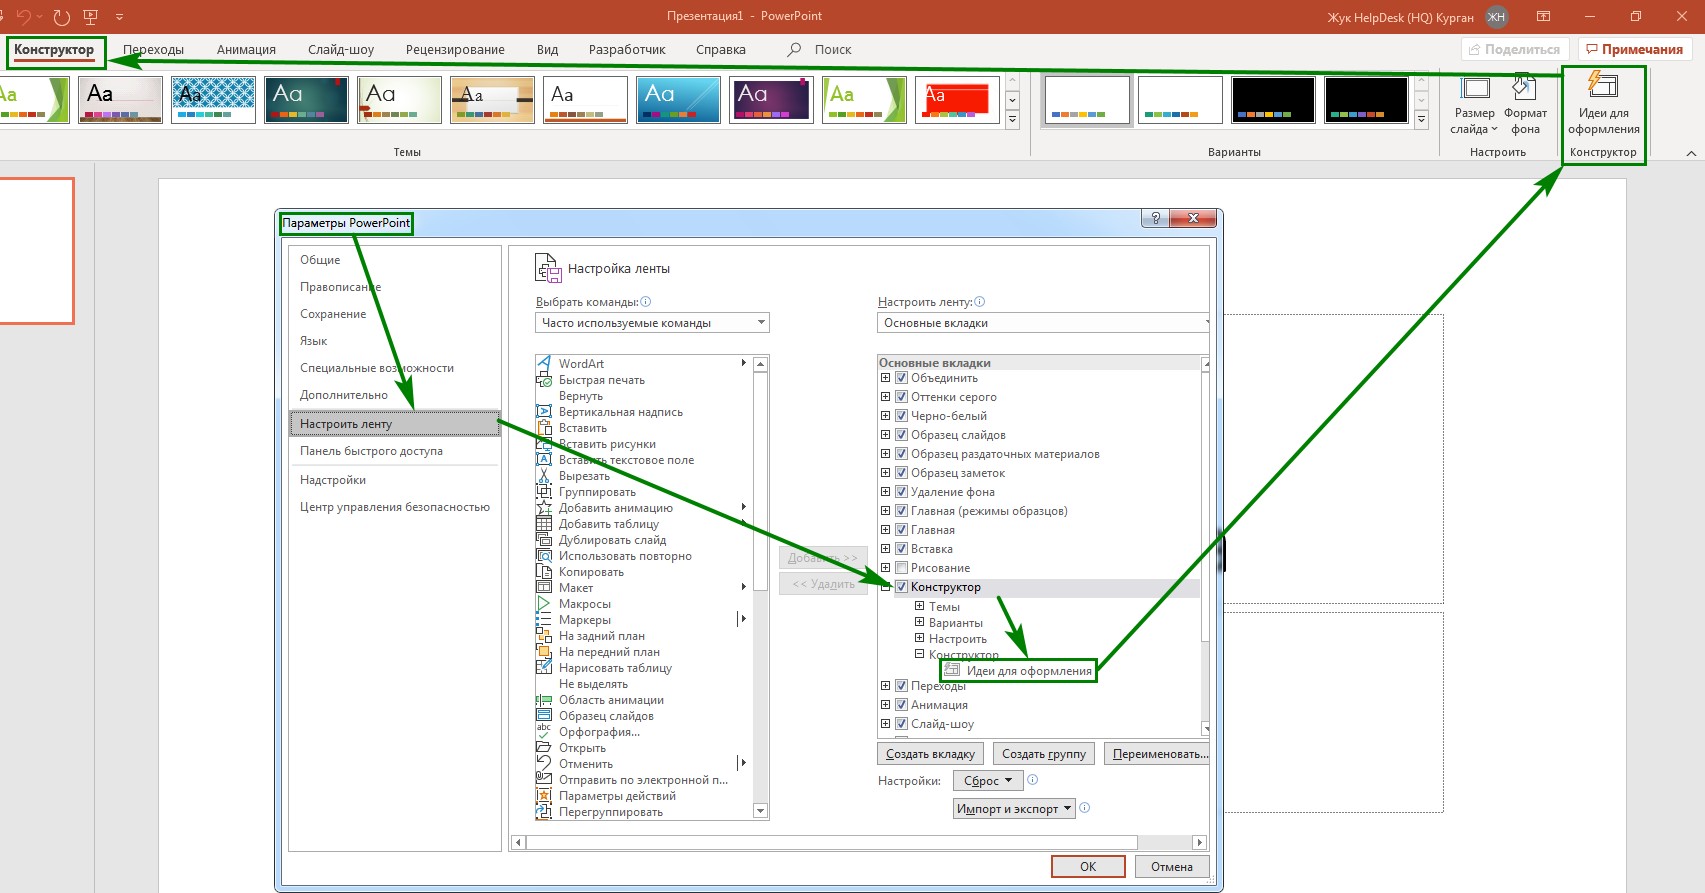
Task: Uncheck the Черно-белый checkbox
Action: coord(901,416)
